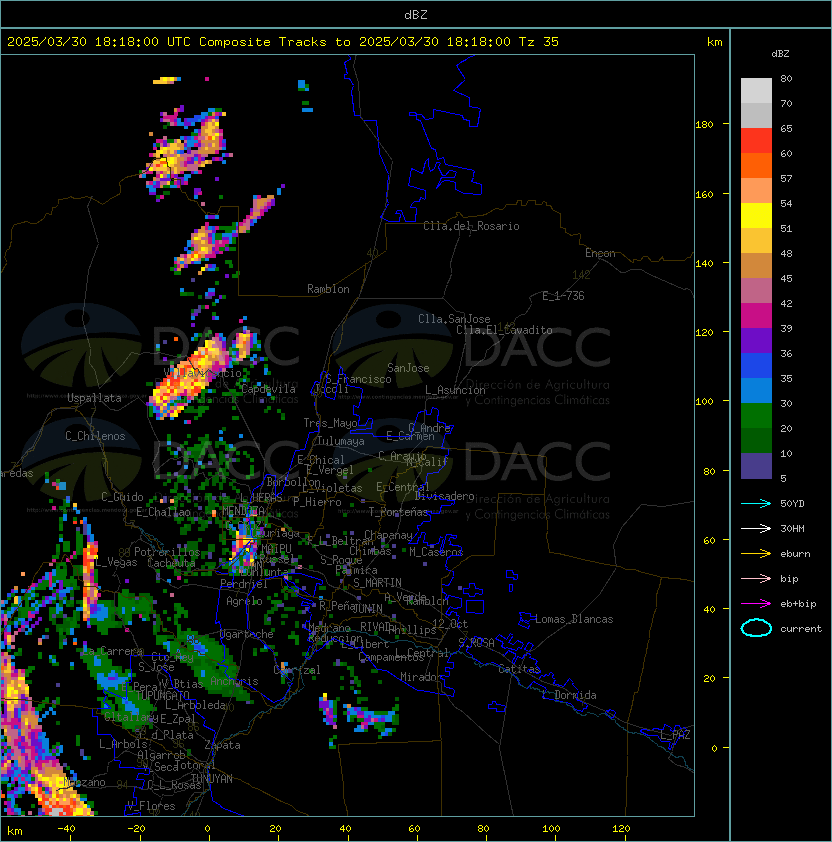
Task: Choose the bright green 20 dBZ legend swatch
Action: (756, 416)
